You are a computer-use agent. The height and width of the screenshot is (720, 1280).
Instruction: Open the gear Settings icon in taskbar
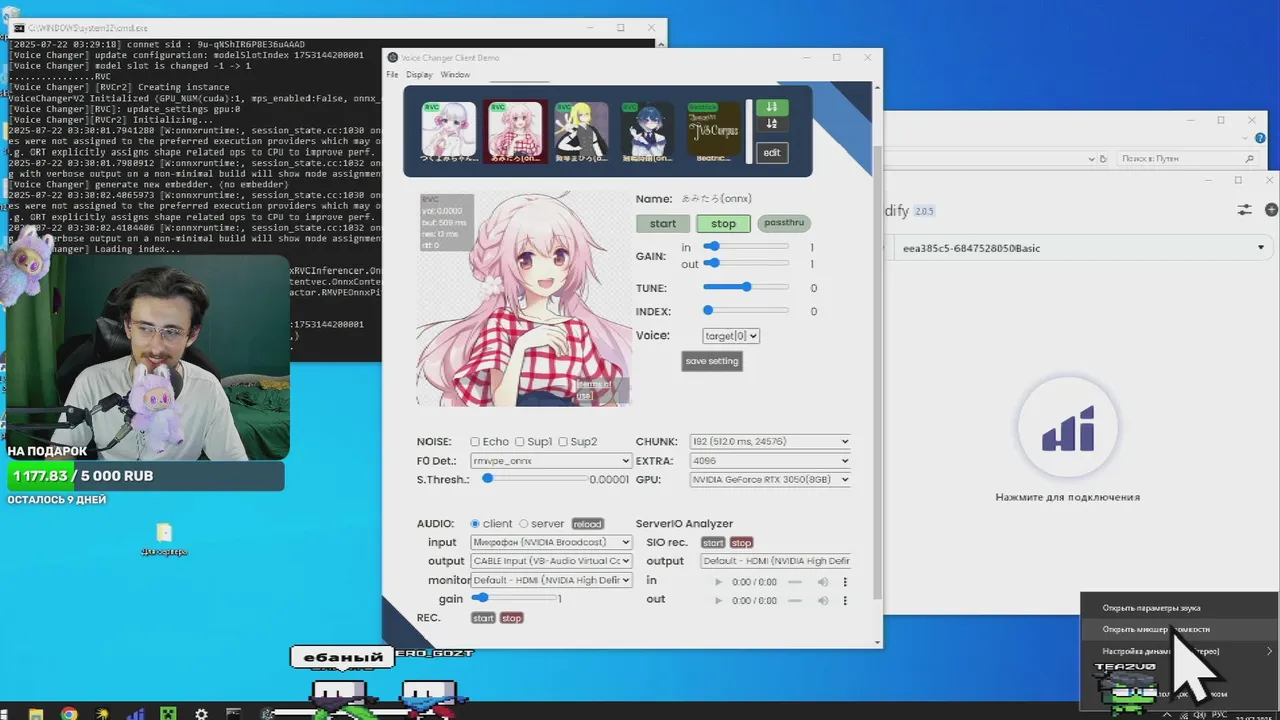point(201,714)
